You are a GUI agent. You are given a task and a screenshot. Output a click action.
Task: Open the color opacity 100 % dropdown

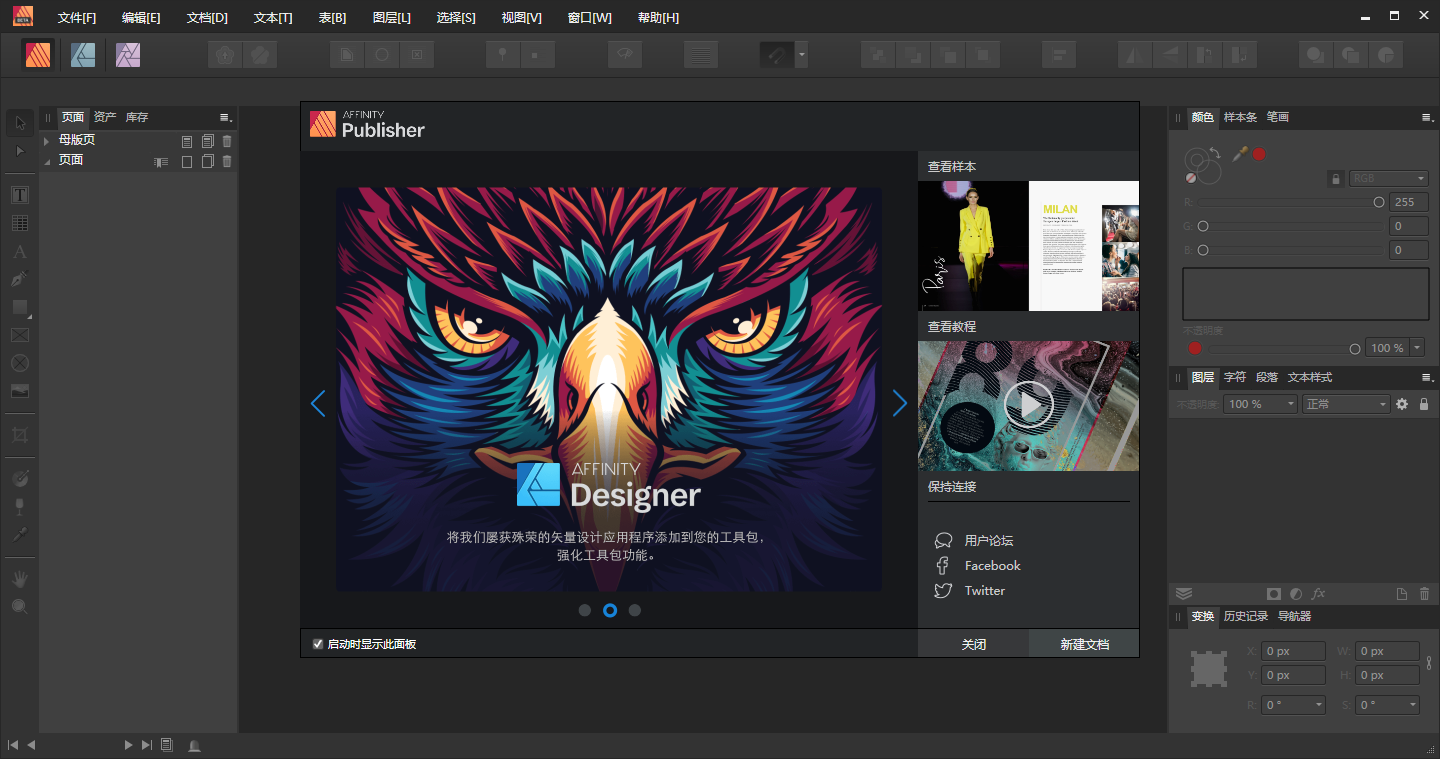1417,348
